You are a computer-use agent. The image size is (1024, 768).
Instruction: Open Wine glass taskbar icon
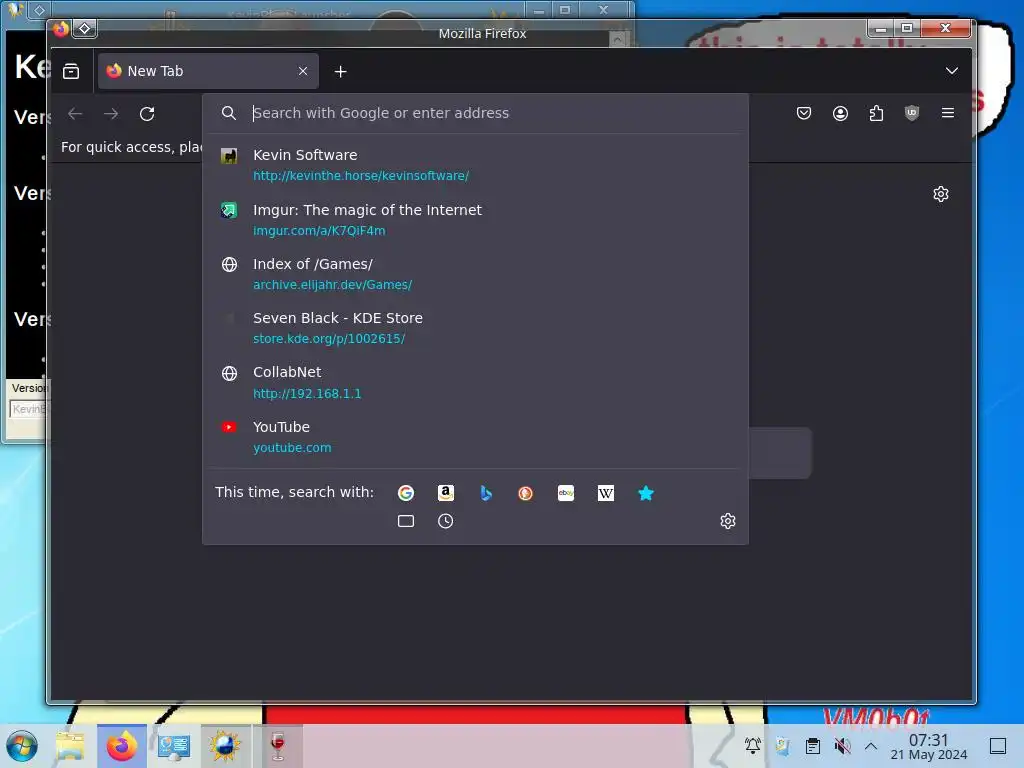[278, 746]
